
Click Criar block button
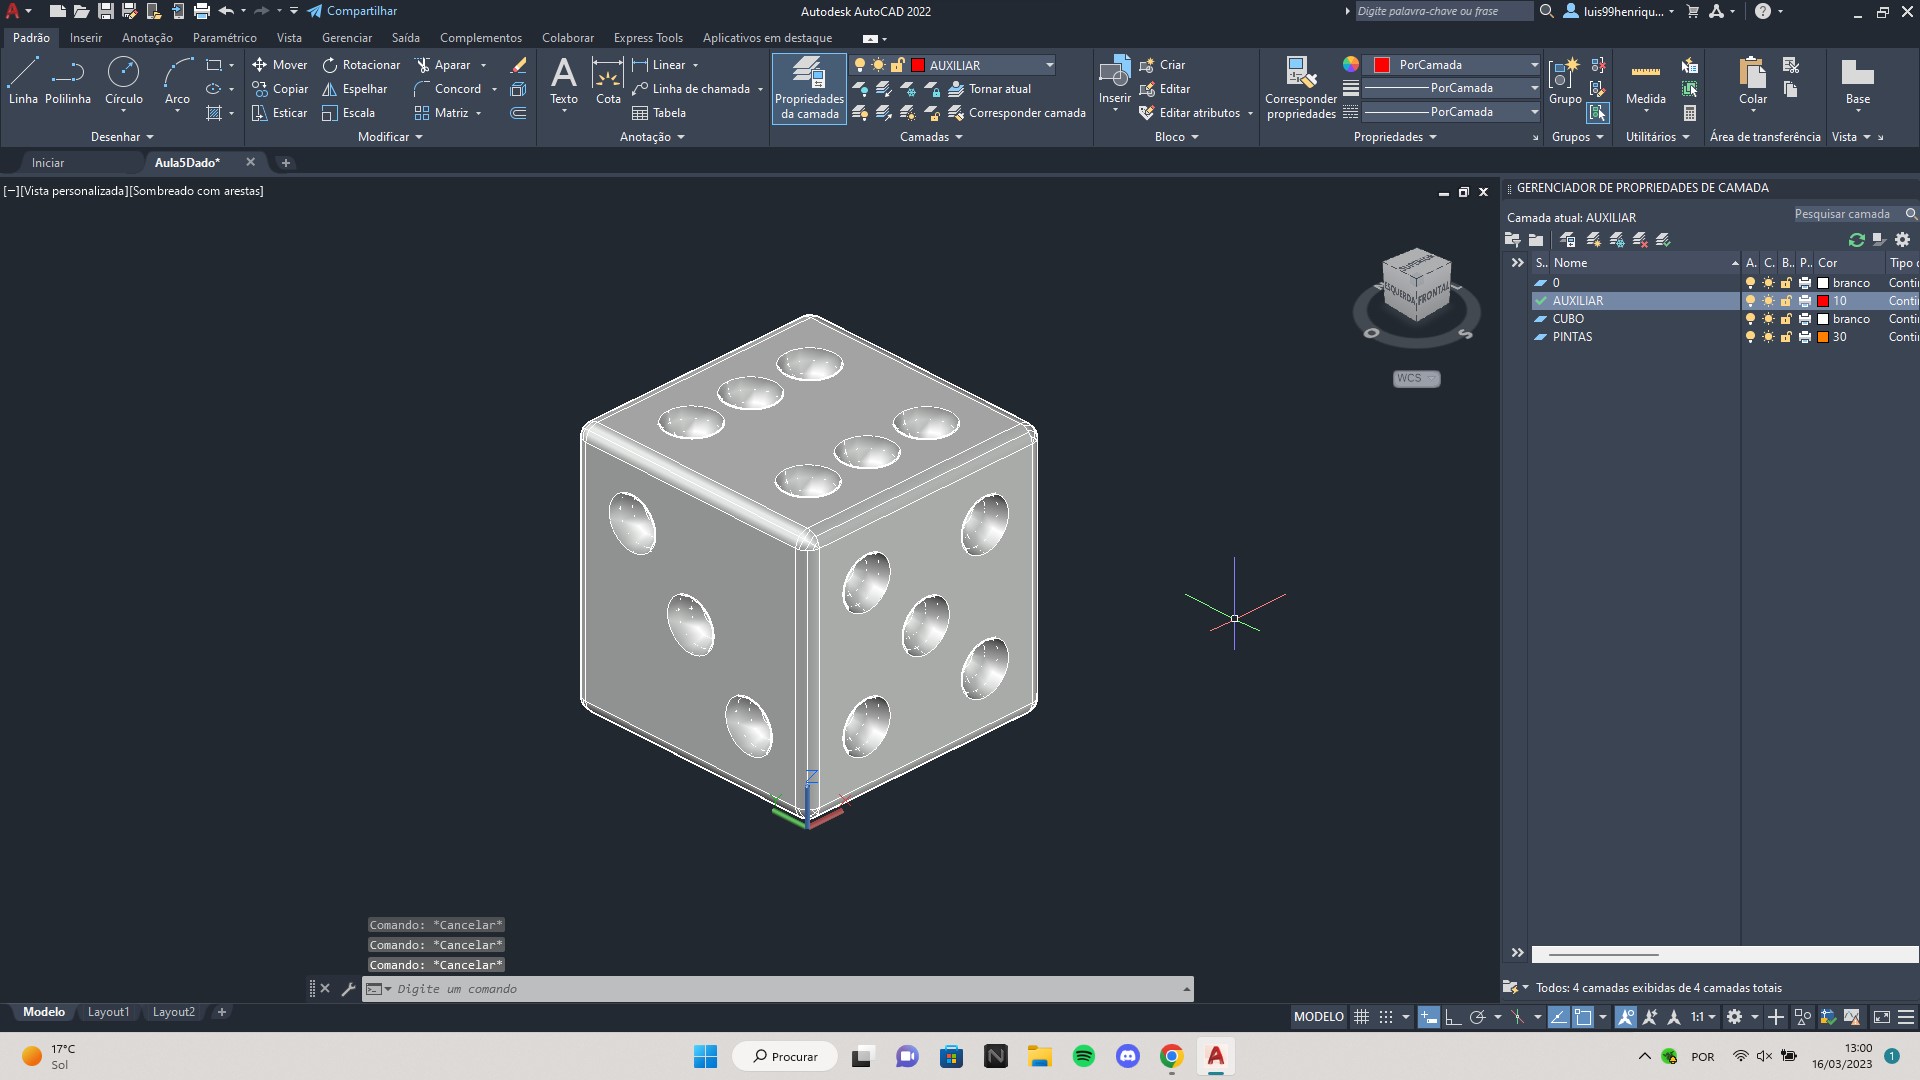(x=1162, y=65)
